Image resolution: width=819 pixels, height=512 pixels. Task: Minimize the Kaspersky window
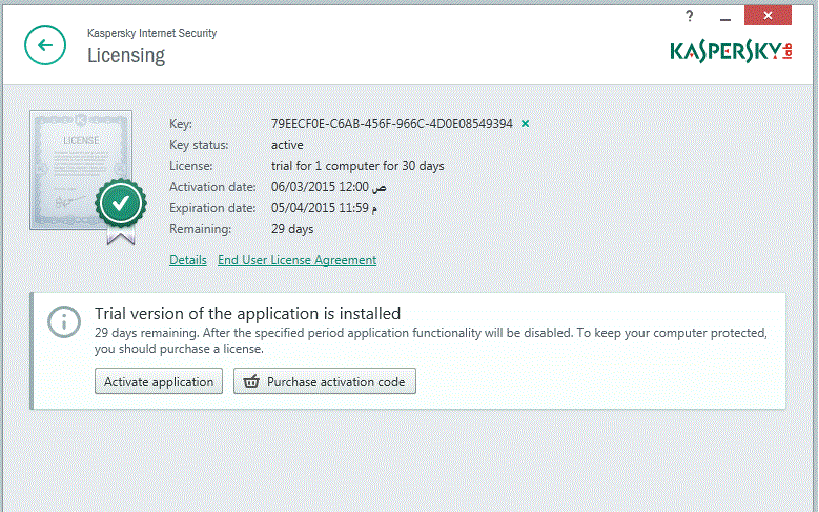(x=725, y=19)
